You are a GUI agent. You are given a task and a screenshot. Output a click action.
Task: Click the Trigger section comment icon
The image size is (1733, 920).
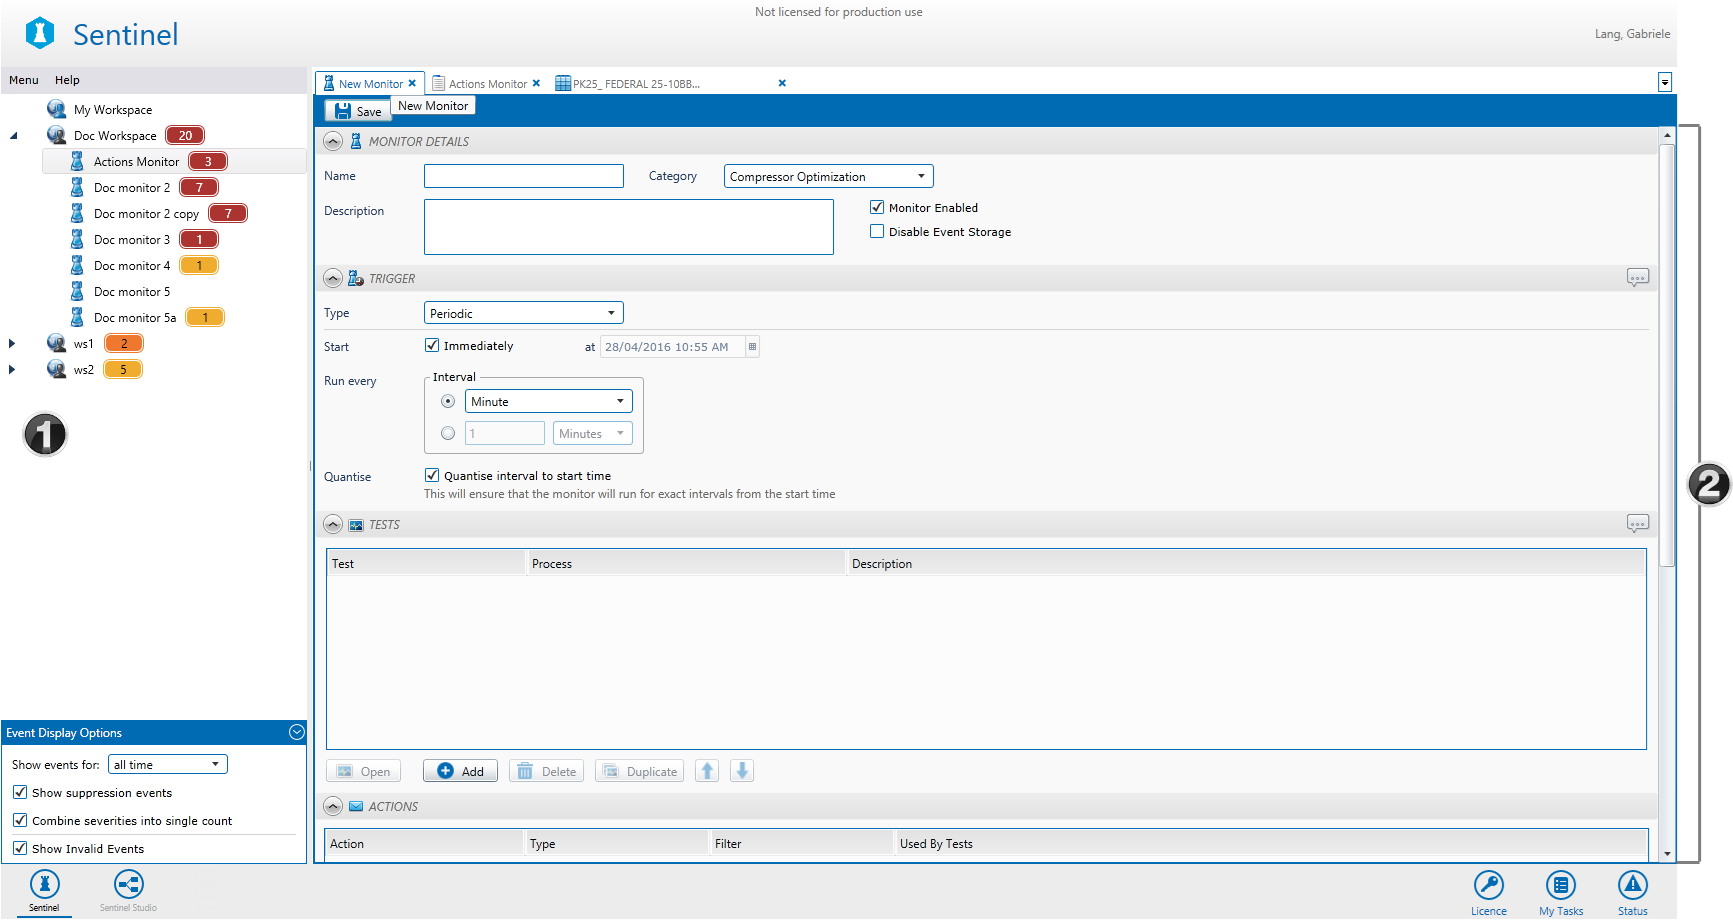[1637, 278]
